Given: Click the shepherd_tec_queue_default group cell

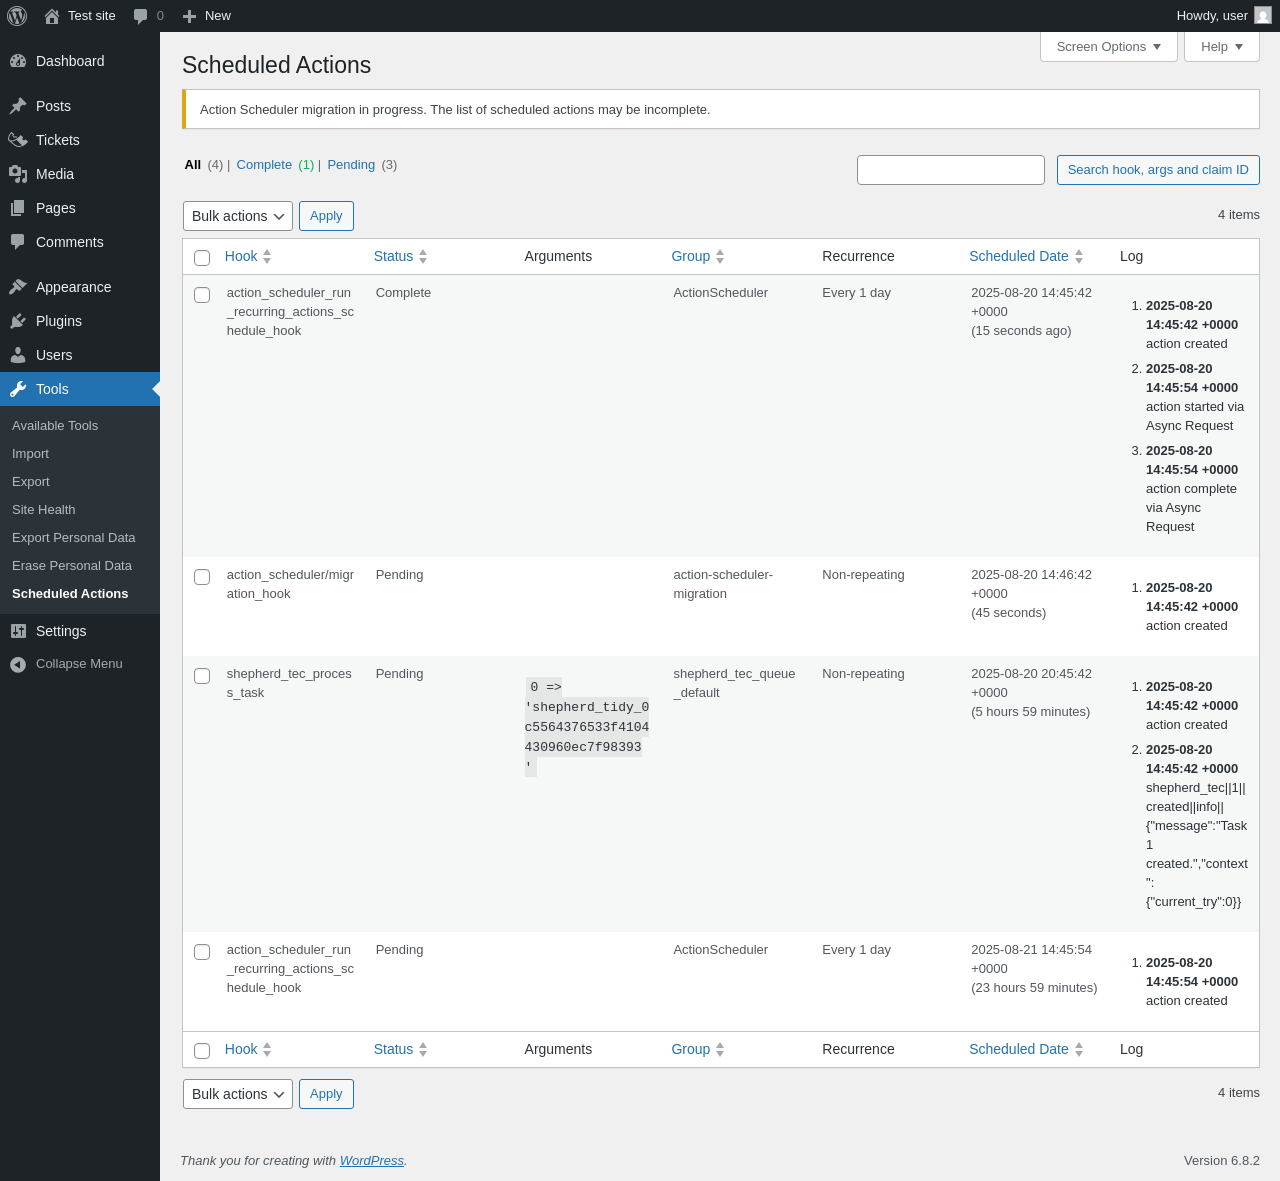Looking at the screenshot, I should click(x=734, y=684).
